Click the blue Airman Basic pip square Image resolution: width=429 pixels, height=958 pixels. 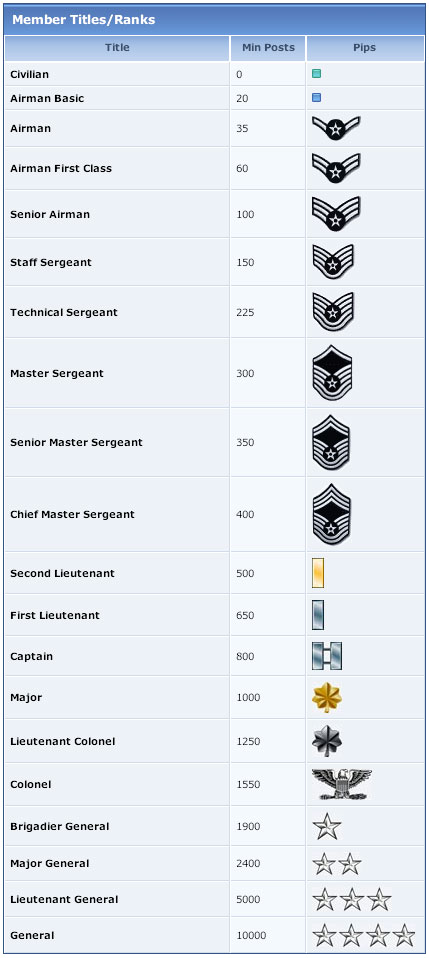coord(317,98)
